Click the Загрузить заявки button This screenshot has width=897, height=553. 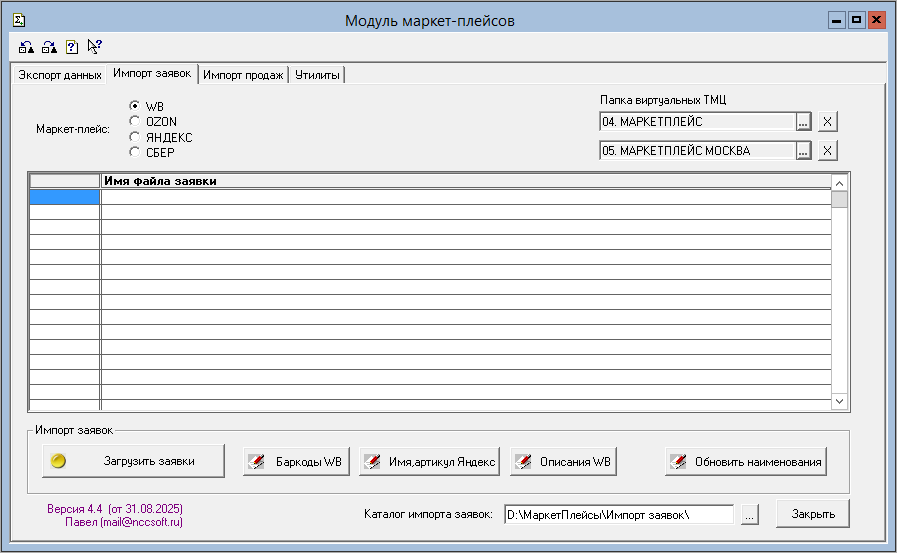[134, 462]
